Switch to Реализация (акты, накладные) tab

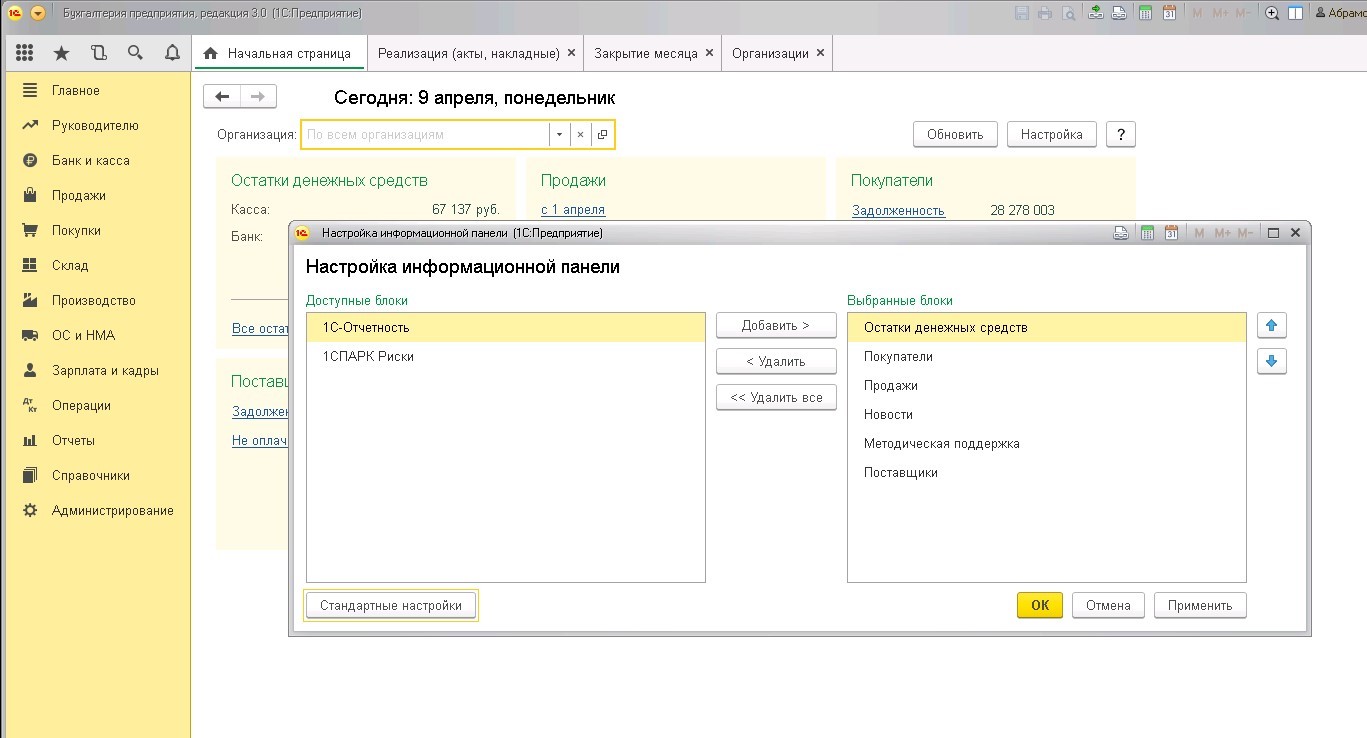click(x=468, y=53)
